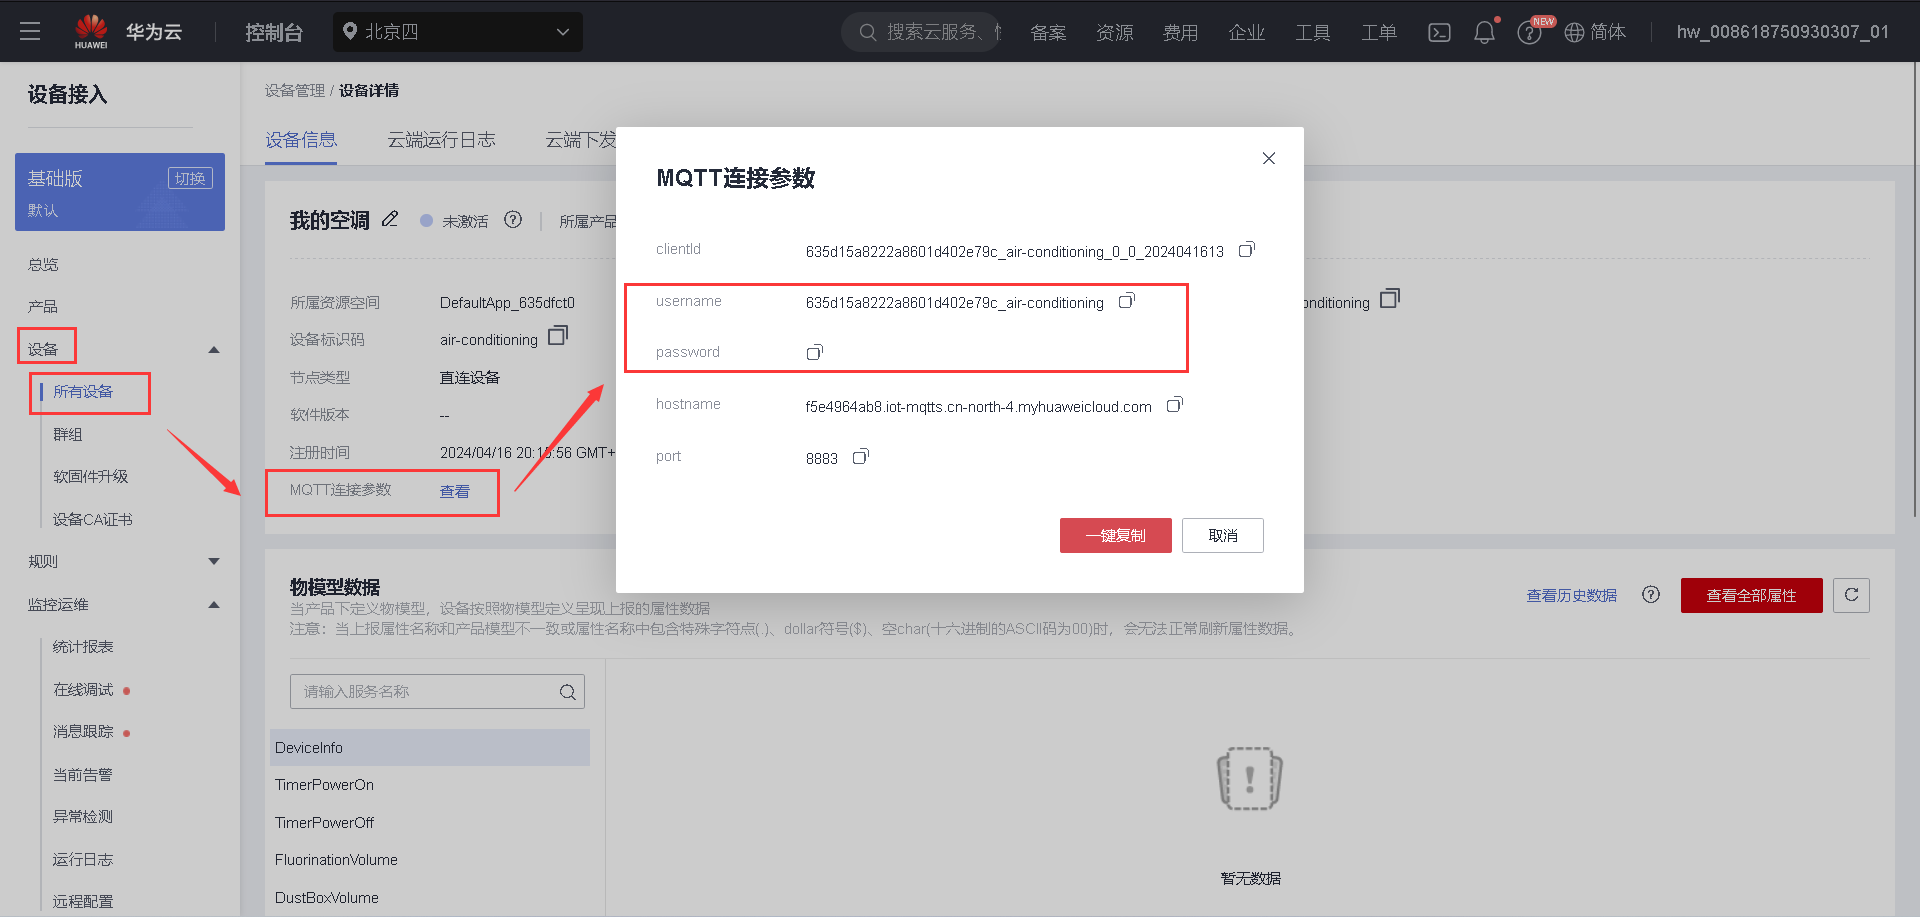Switch to the 云端运行日志 tab
Screen dimensions: 1920x917
(441, 140)
